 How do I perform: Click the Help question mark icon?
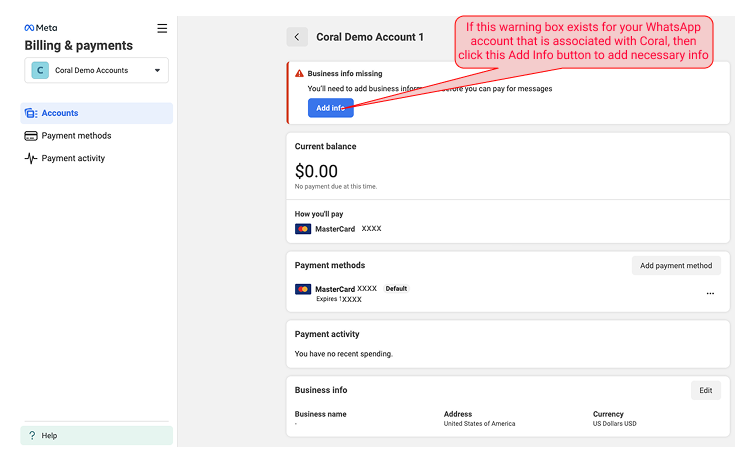coord(32,435)
